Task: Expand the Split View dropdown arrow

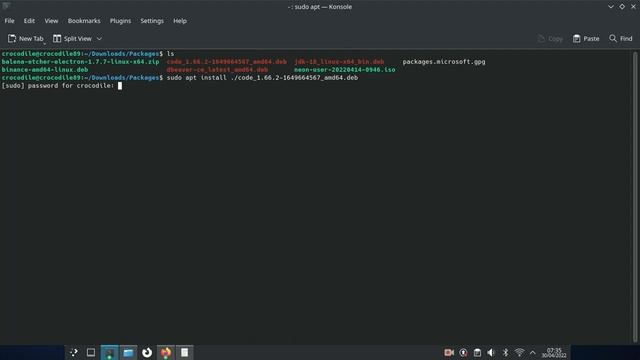Action: [x=99, y=39]
